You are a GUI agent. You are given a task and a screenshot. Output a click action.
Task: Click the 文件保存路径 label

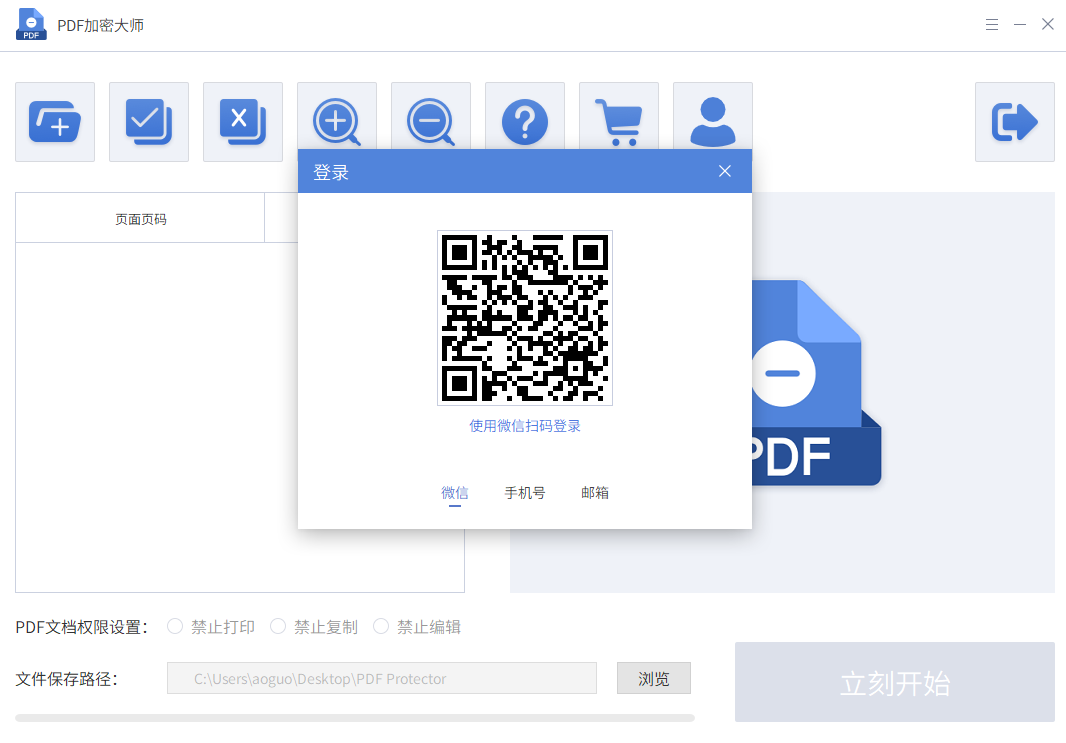pos(67,679)
